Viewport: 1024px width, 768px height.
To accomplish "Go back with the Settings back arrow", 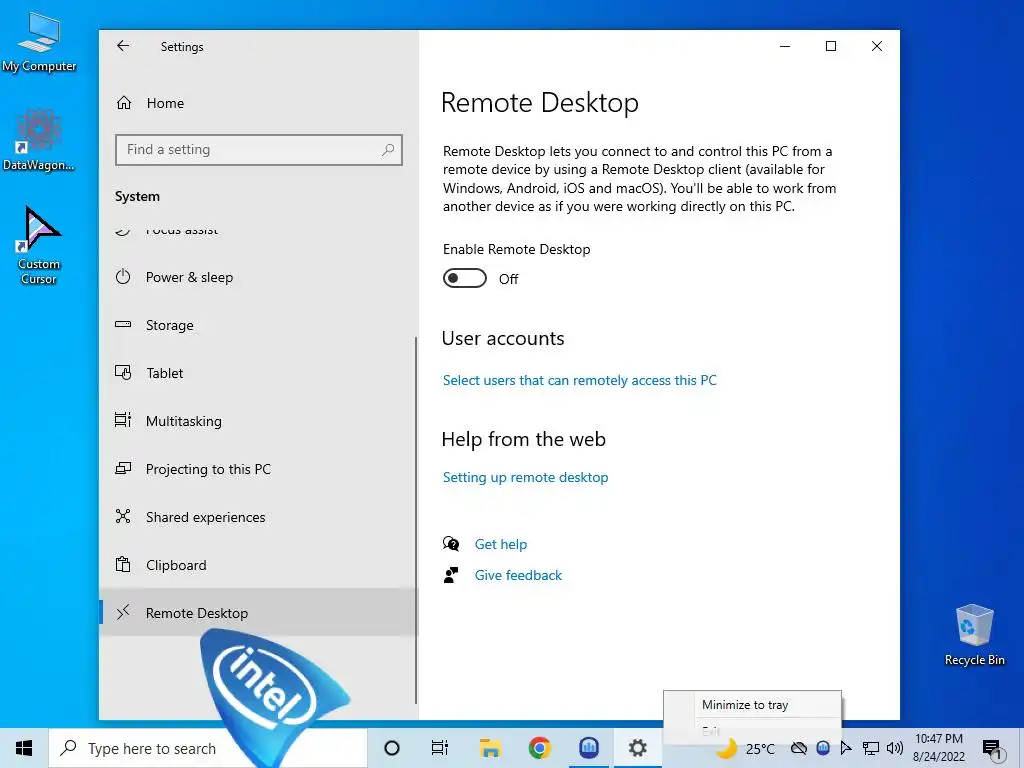I will (x=123, y=46).
